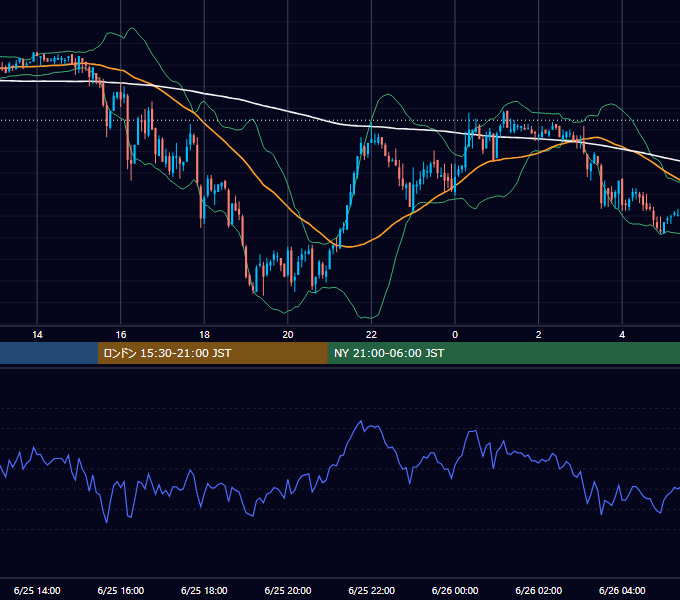Click the blue session band before London
680x600 pixels.
(x=49, y=353)
